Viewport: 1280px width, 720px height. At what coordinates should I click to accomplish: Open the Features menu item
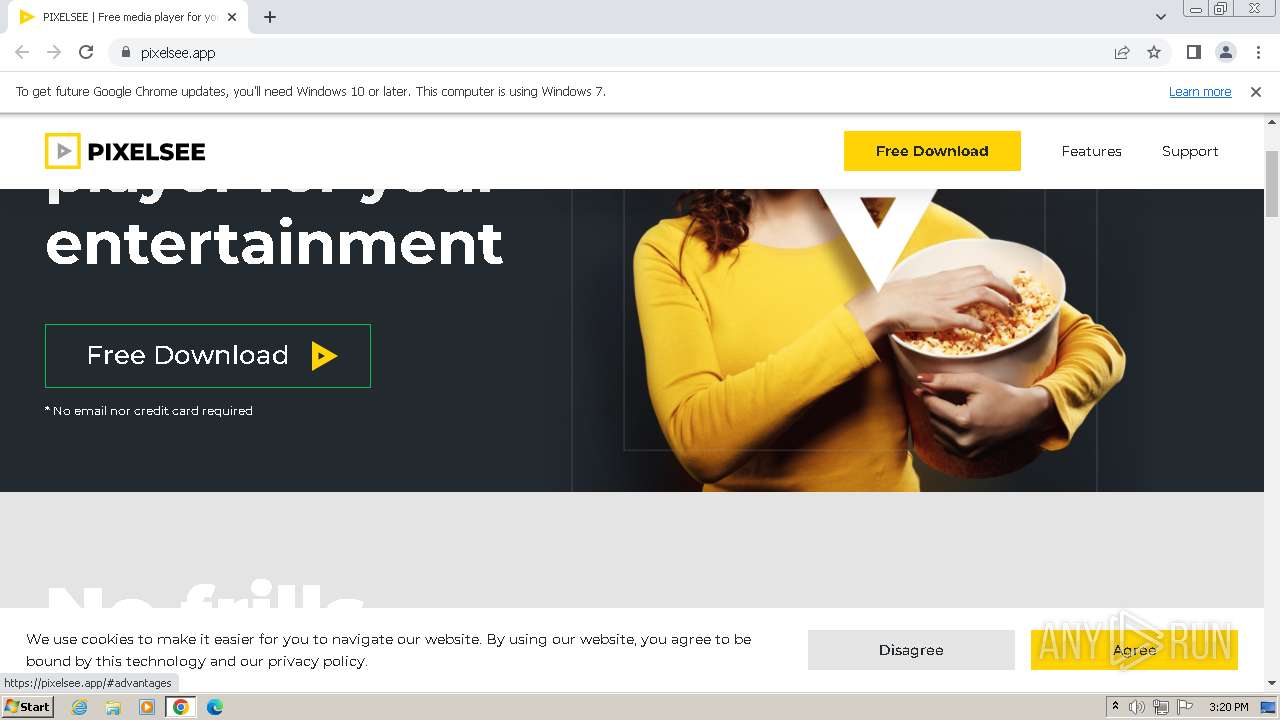[x=1091, y=151]
